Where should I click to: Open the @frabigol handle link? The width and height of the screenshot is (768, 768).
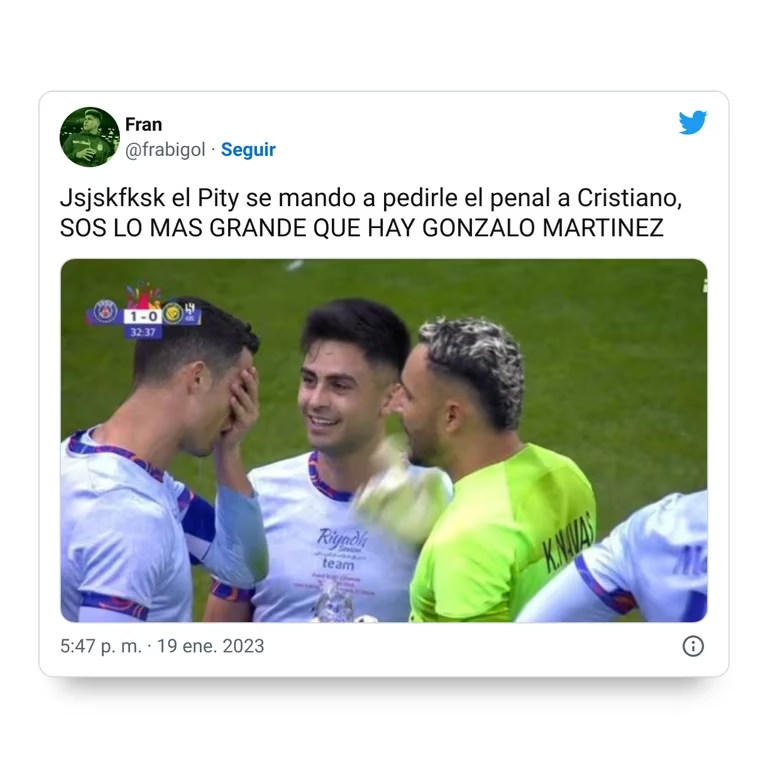pos(165,149)
